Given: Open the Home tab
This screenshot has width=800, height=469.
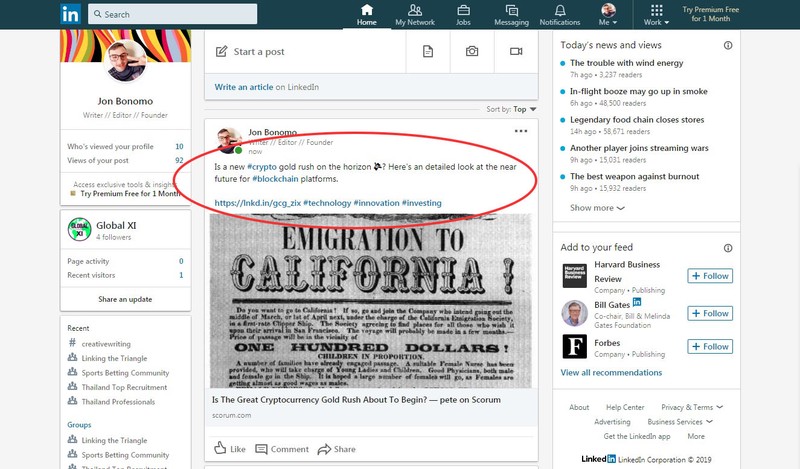Looking at the screenshot, I should coord(366,15).
